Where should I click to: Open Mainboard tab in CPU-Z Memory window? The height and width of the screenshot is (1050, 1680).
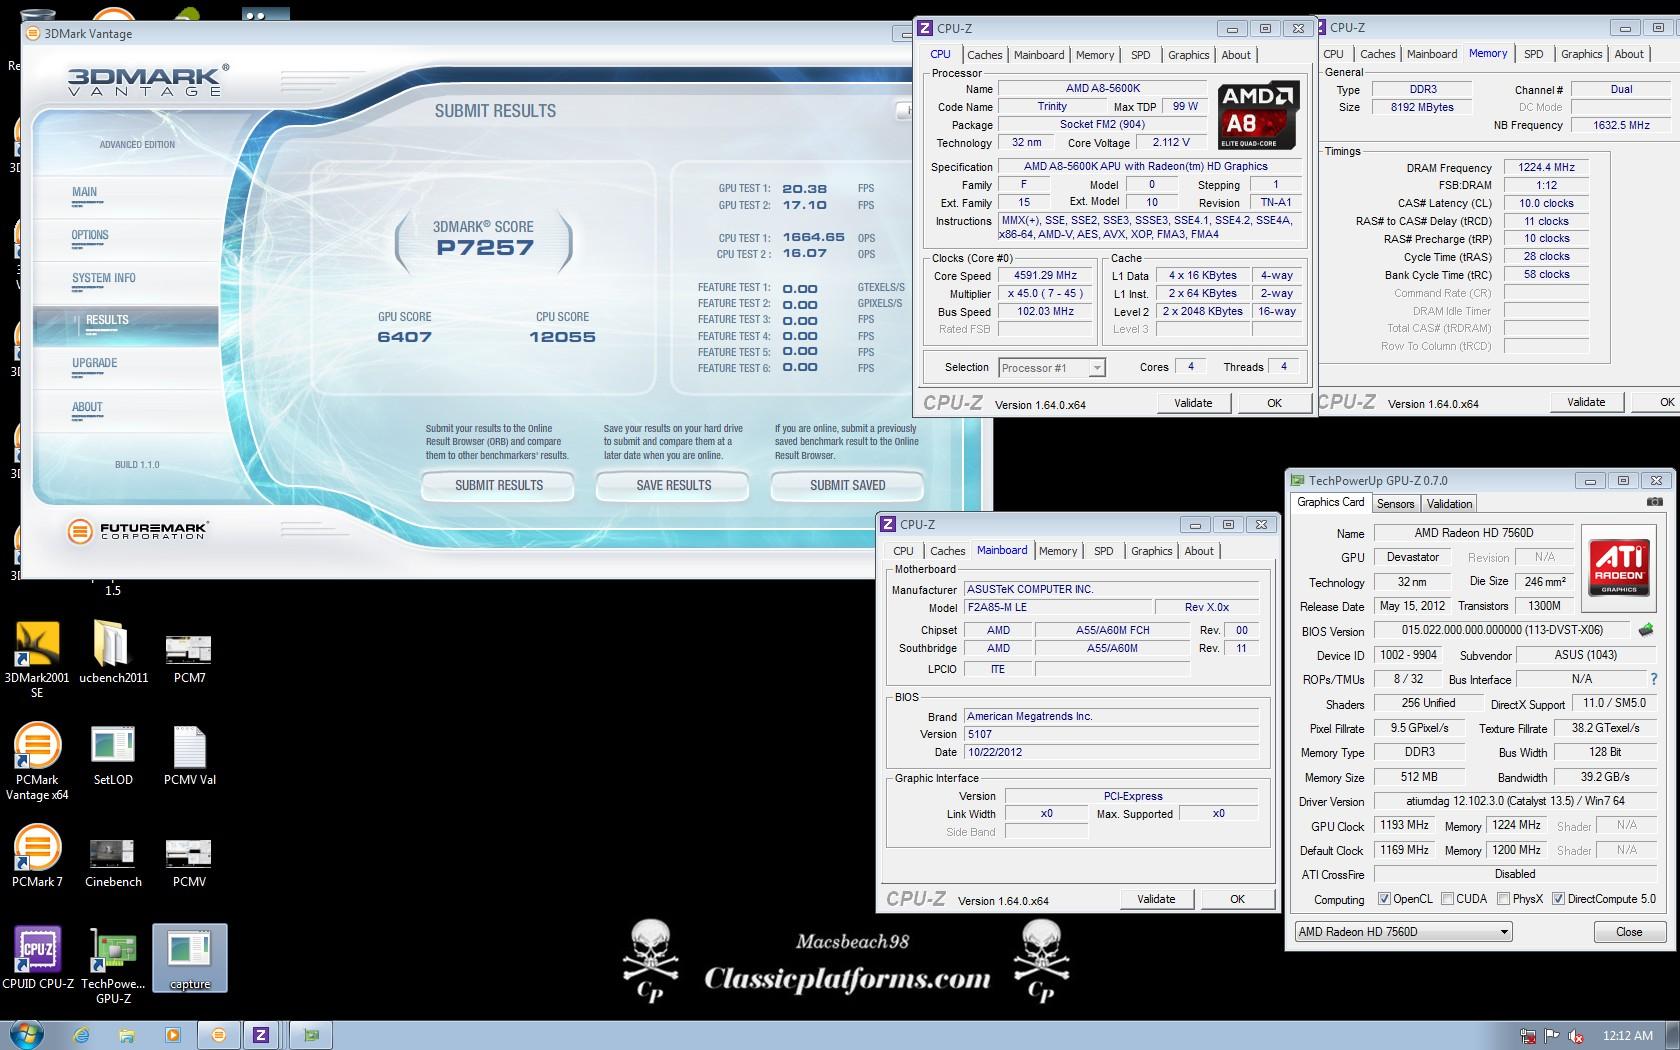coord(1432,54)
